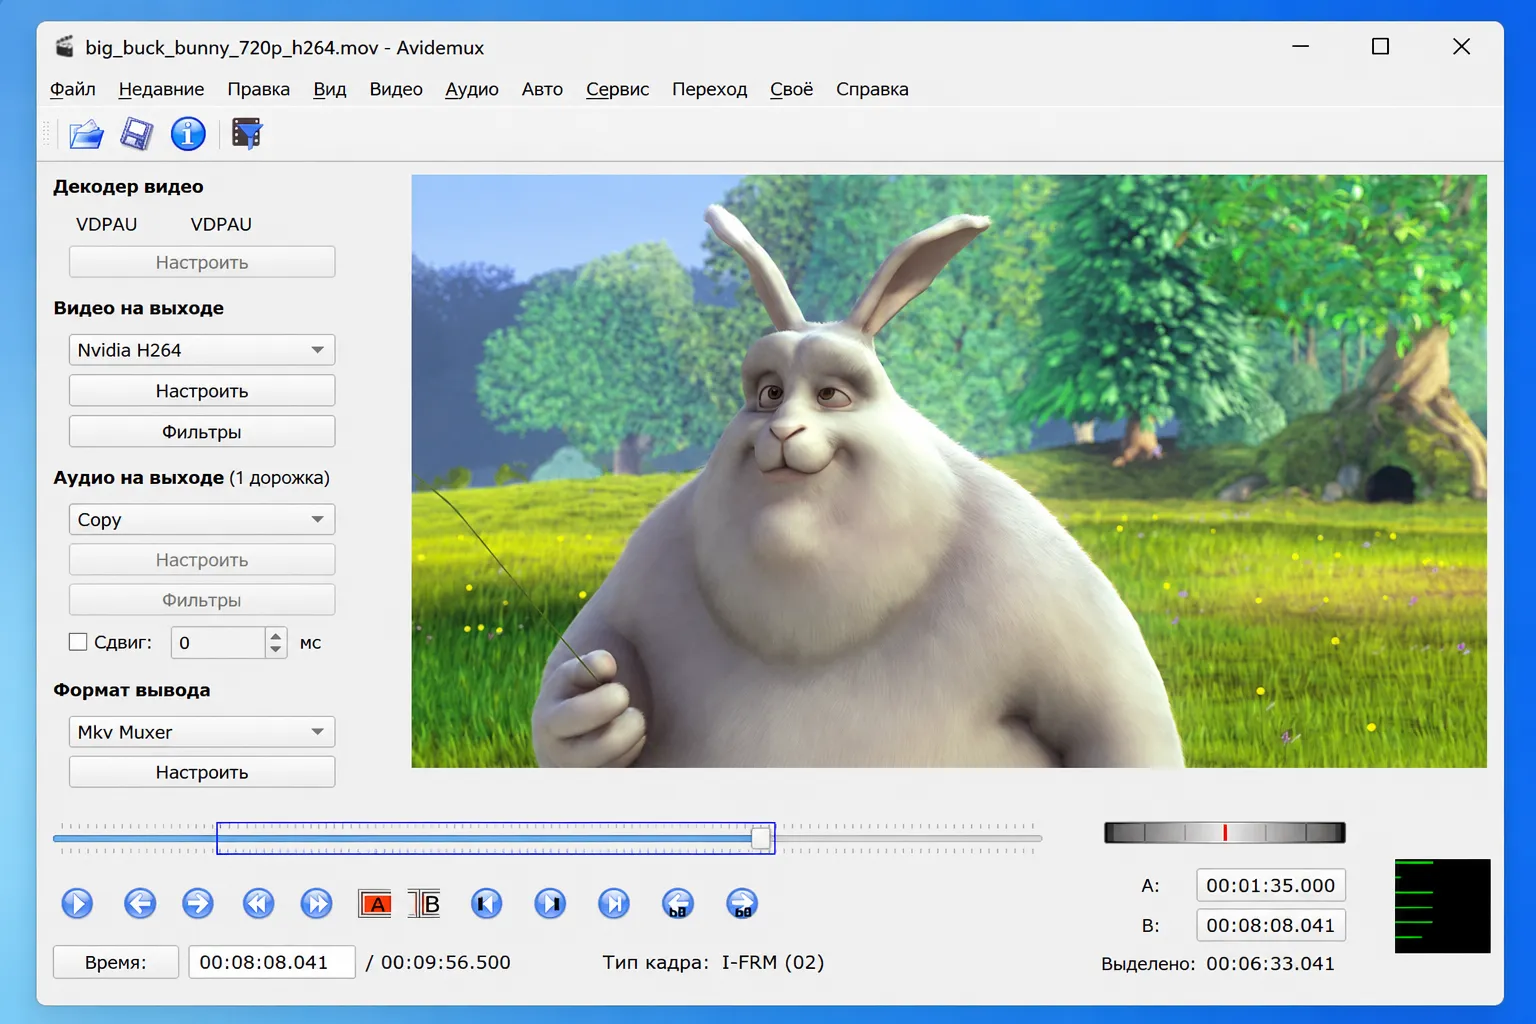Open the Вид menu
The width and height of the screenshot is (1536, 1024).
pos(330,89)
